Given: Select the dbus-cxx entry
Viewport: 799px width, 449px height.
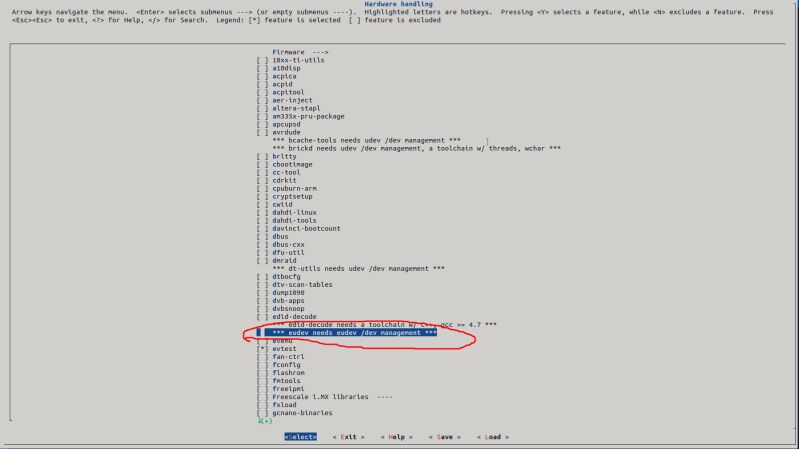Looking at the screenshot, I should 288,245.
